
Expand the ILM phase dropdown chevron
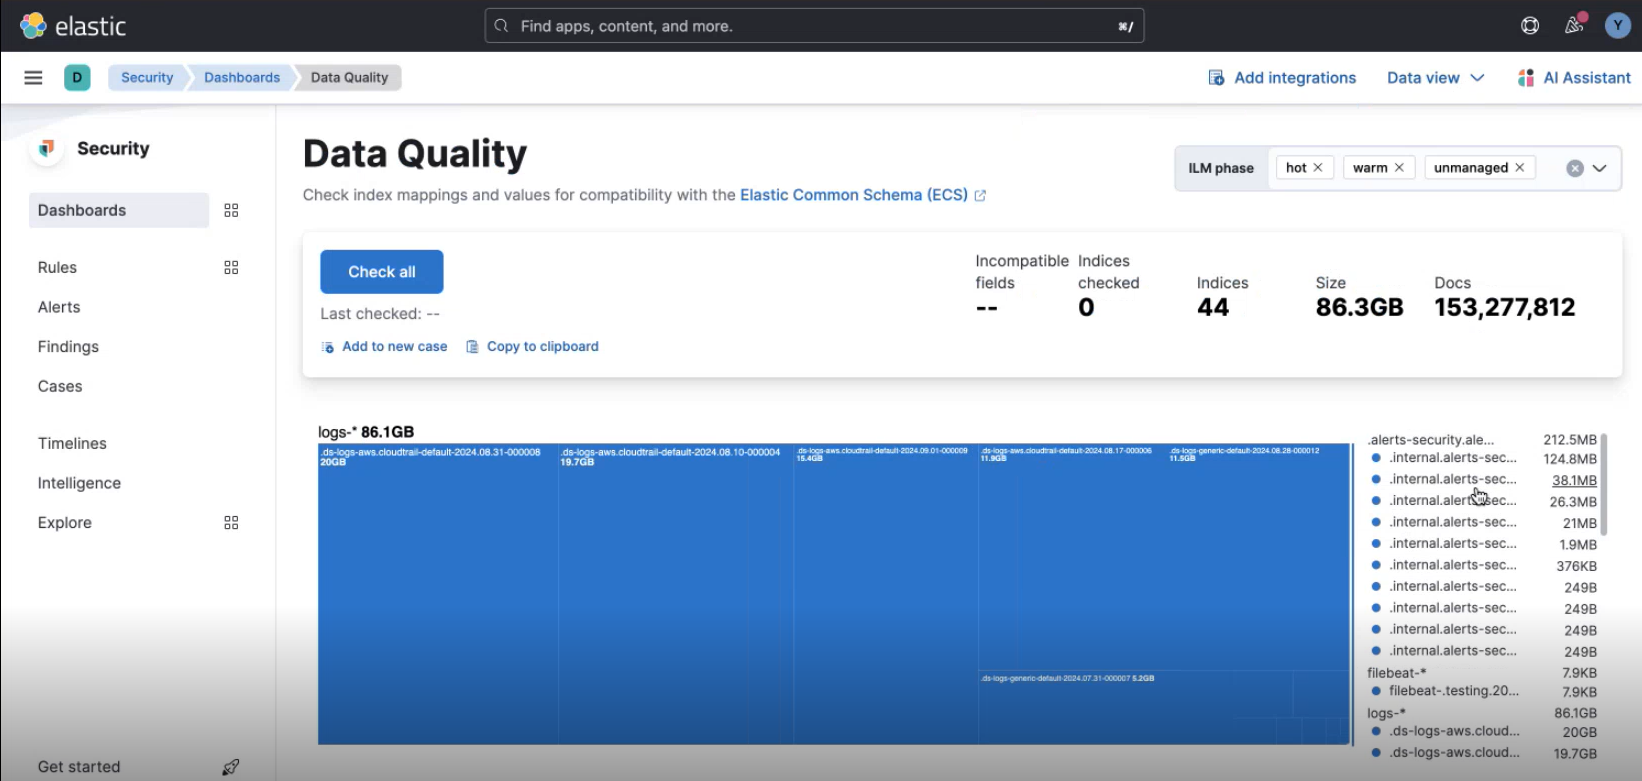pos(1600,168)
